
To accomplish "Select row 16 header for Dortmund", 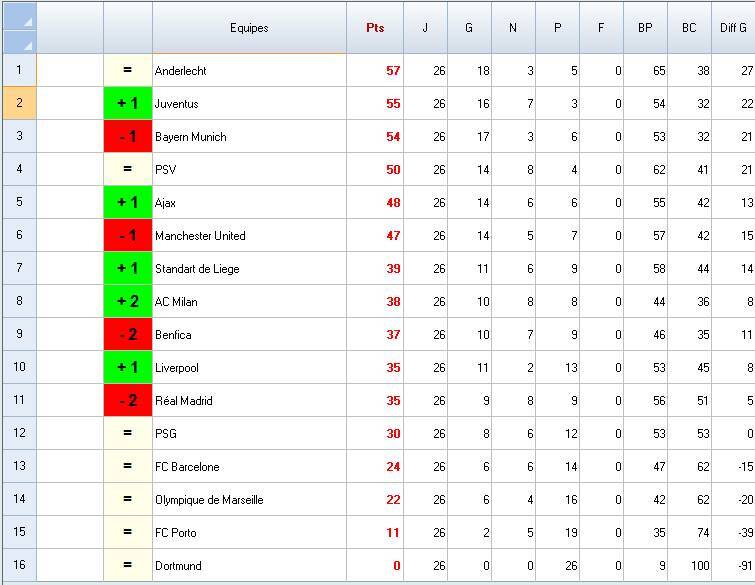I will pos(19,566).
